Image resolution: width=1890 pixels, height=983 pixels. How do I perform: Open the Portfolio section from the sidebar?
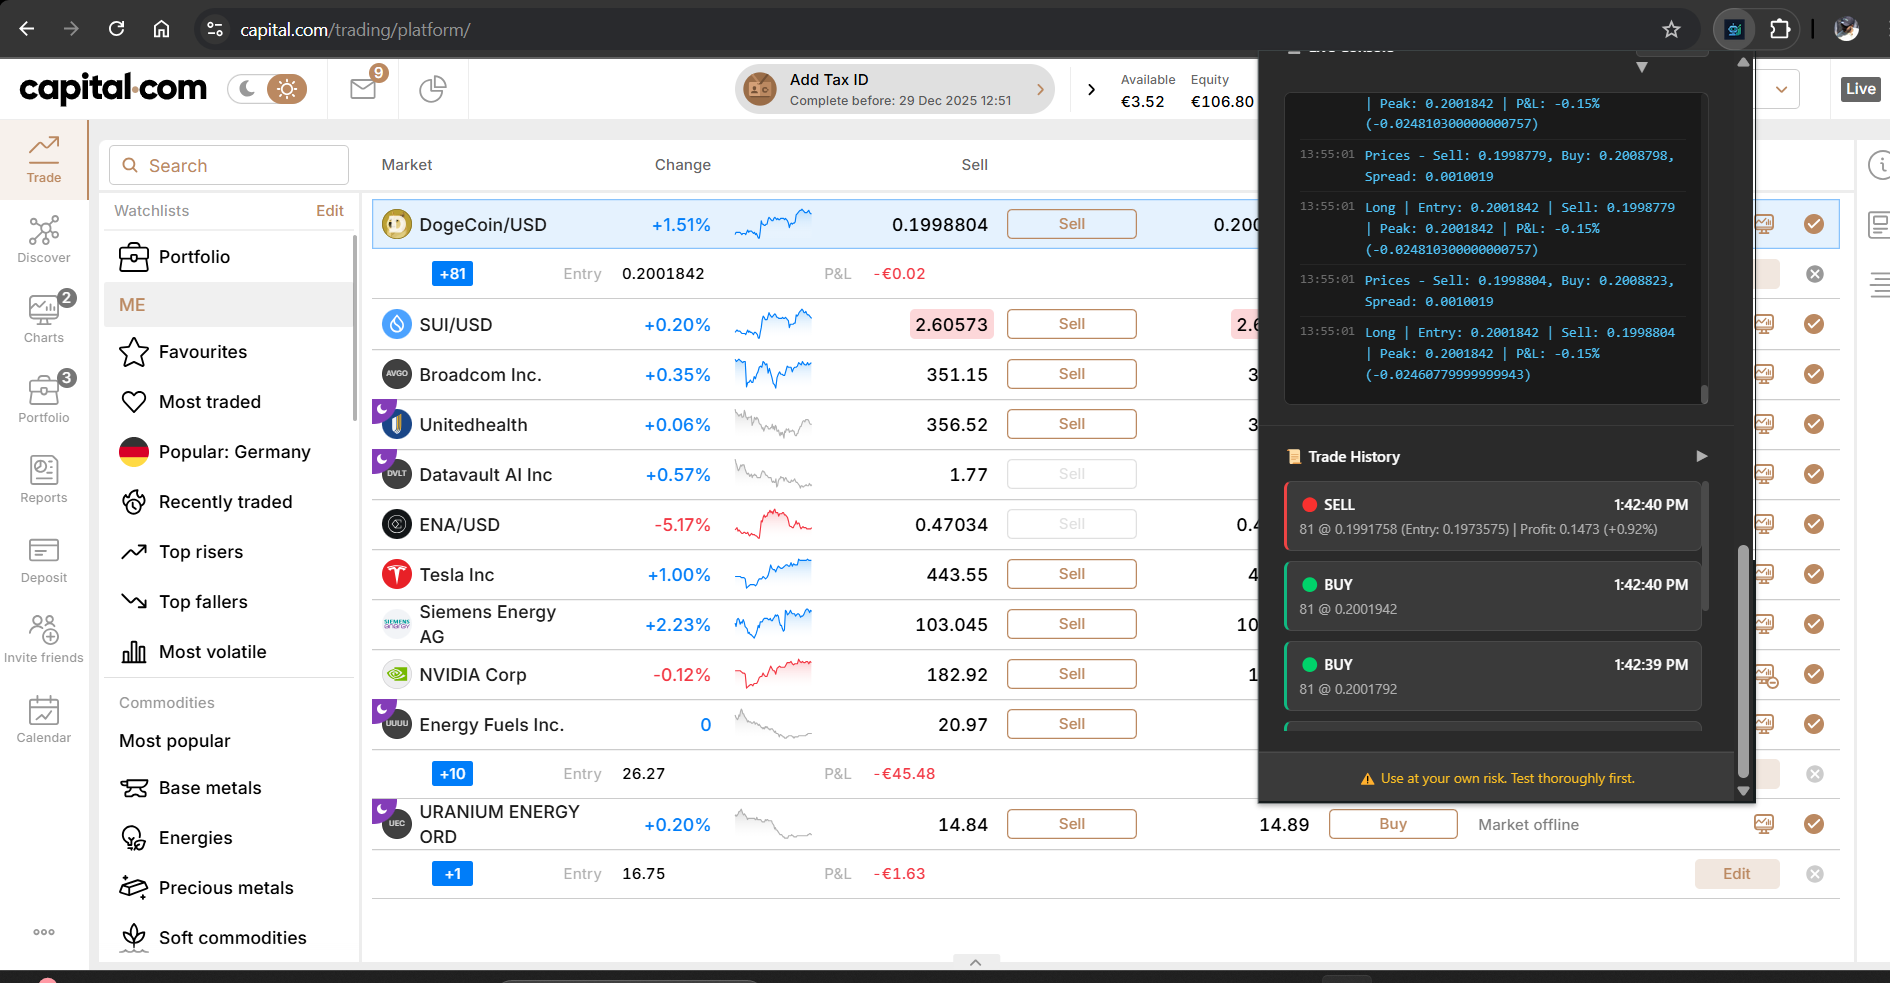coord(44,398)
